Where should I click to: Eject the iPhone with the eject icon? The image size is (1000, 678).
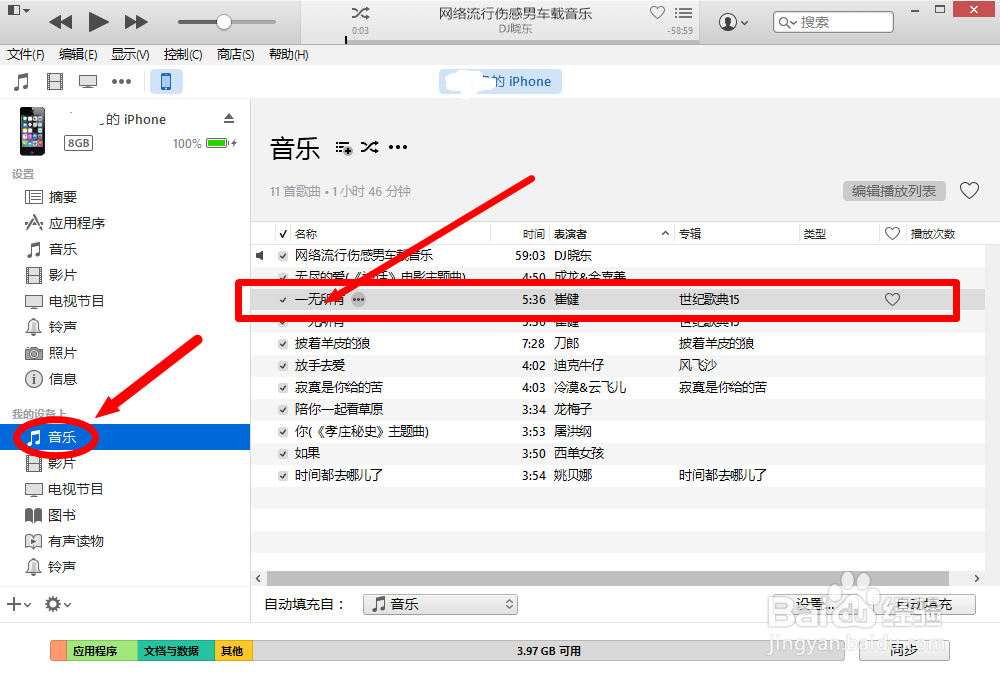click(229, 118)
